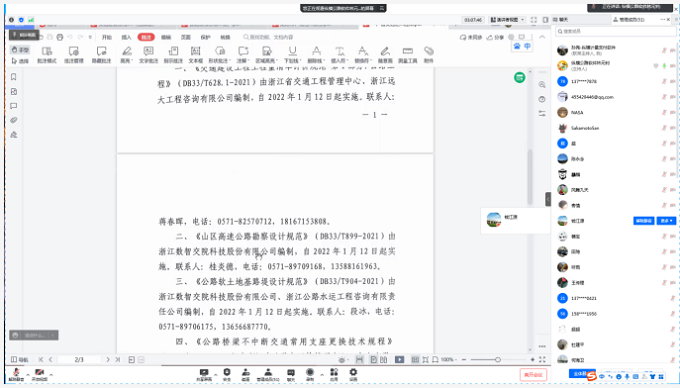Click the red 离开会议 leave meeting button

[x=533, y=375]
